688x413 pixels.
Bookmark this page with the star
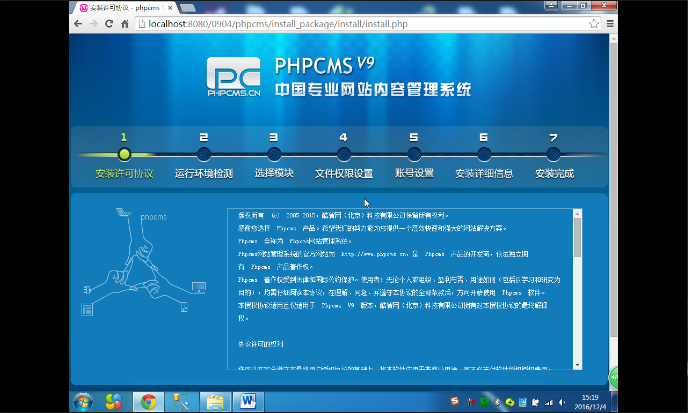coord(594,24)
